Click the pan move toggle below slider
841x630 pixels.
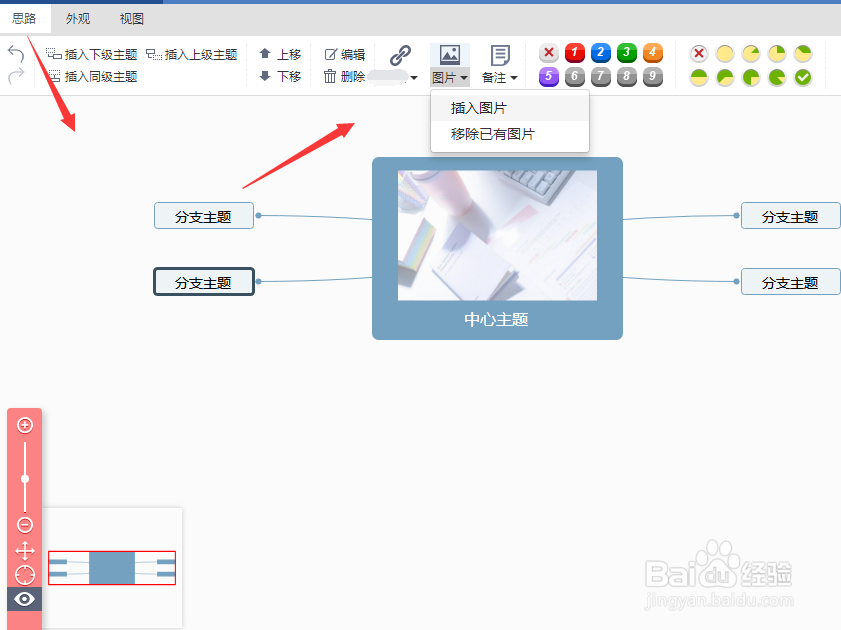click(x=24, y=549)
